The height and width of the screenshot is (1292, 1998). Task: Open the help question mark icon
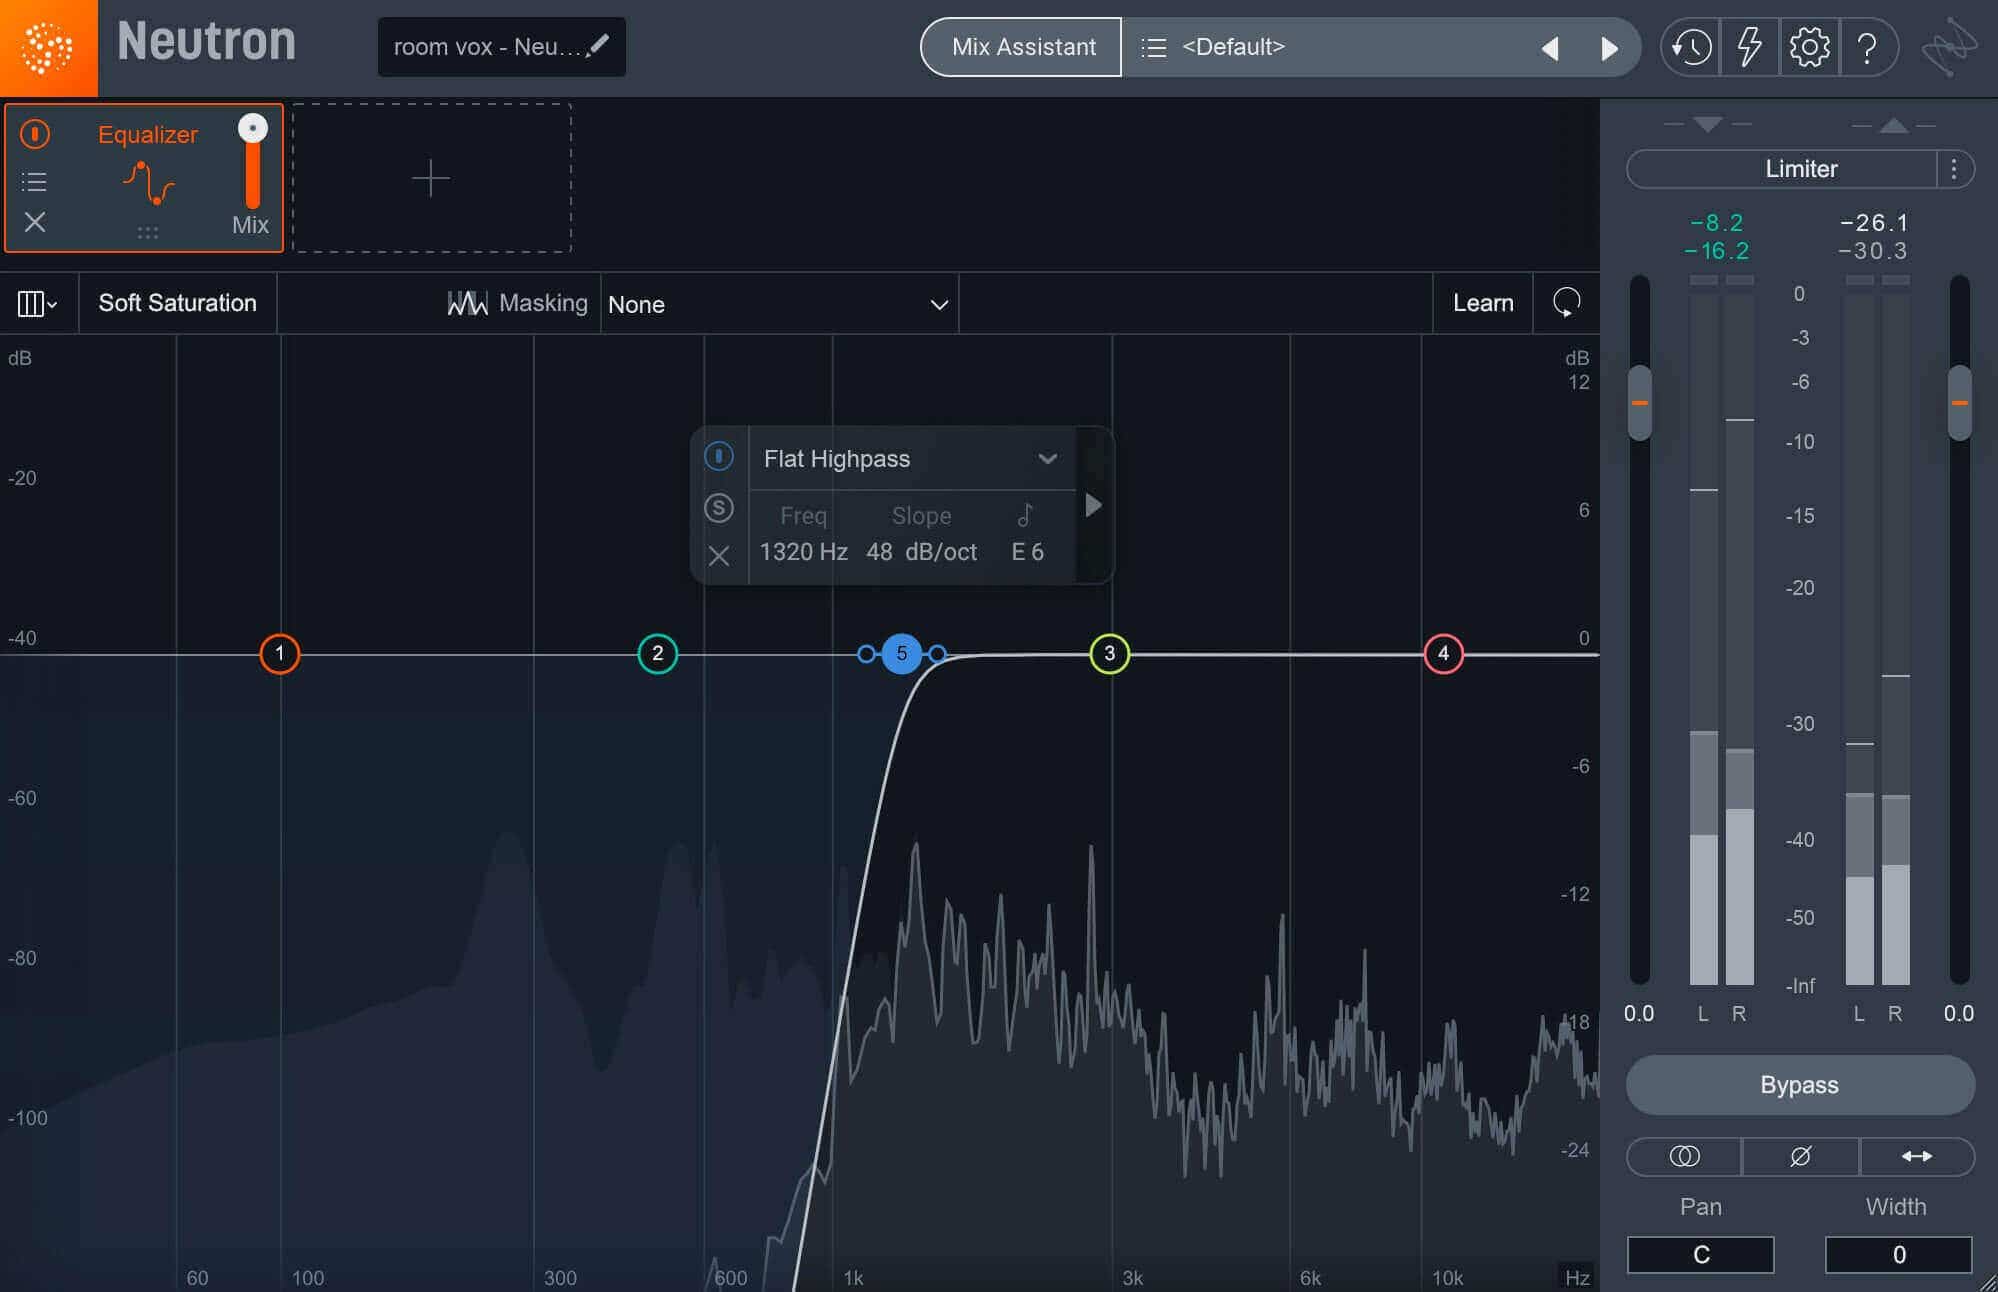point(1867,47)
